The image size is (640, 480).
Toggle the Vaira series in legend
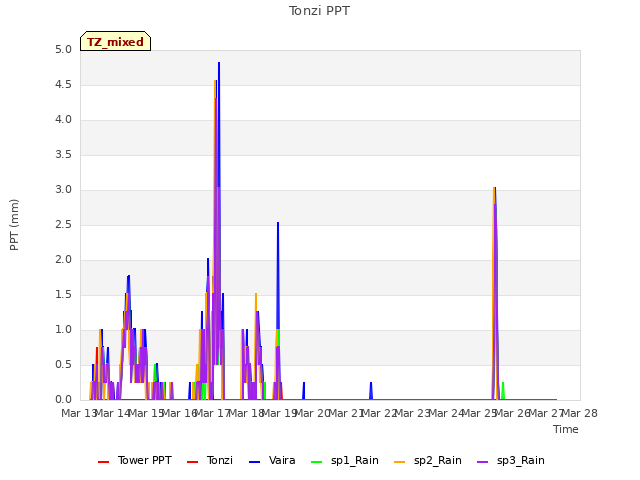(x=272, y=461)
